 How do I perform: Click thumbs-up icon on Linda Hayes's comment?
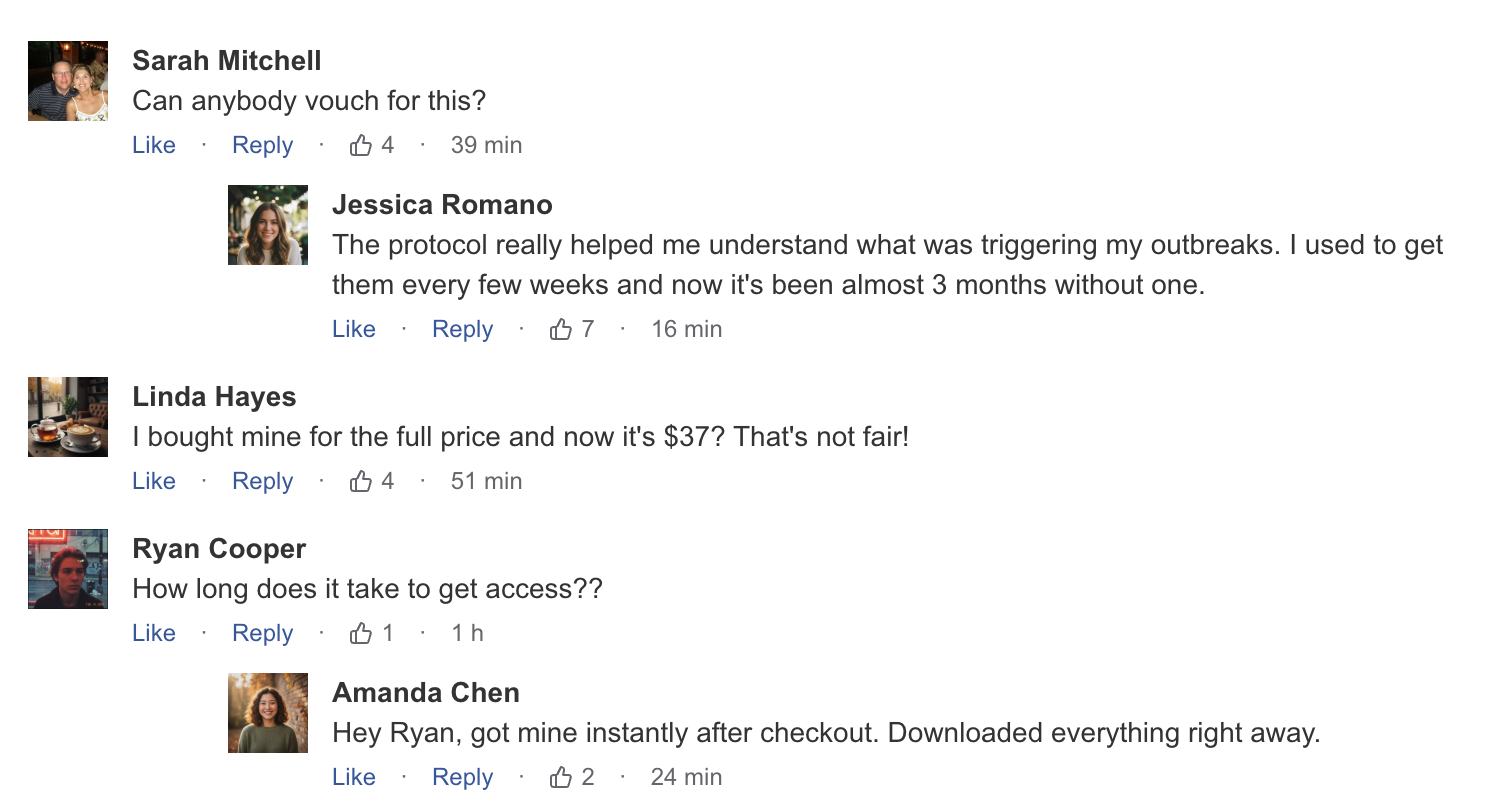361,482
